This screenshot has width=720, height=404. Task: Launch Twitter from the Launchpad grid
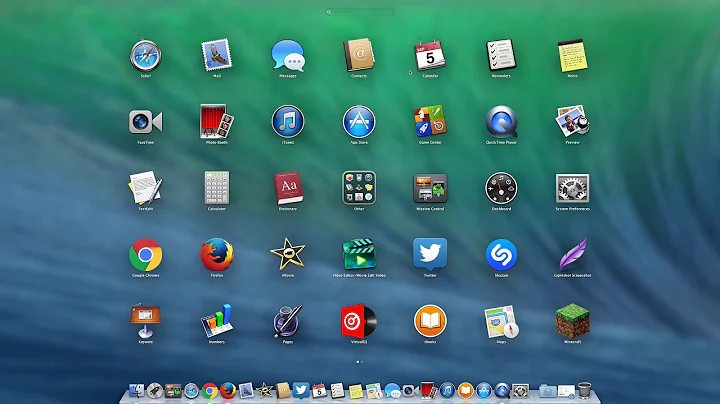point(430,254)
